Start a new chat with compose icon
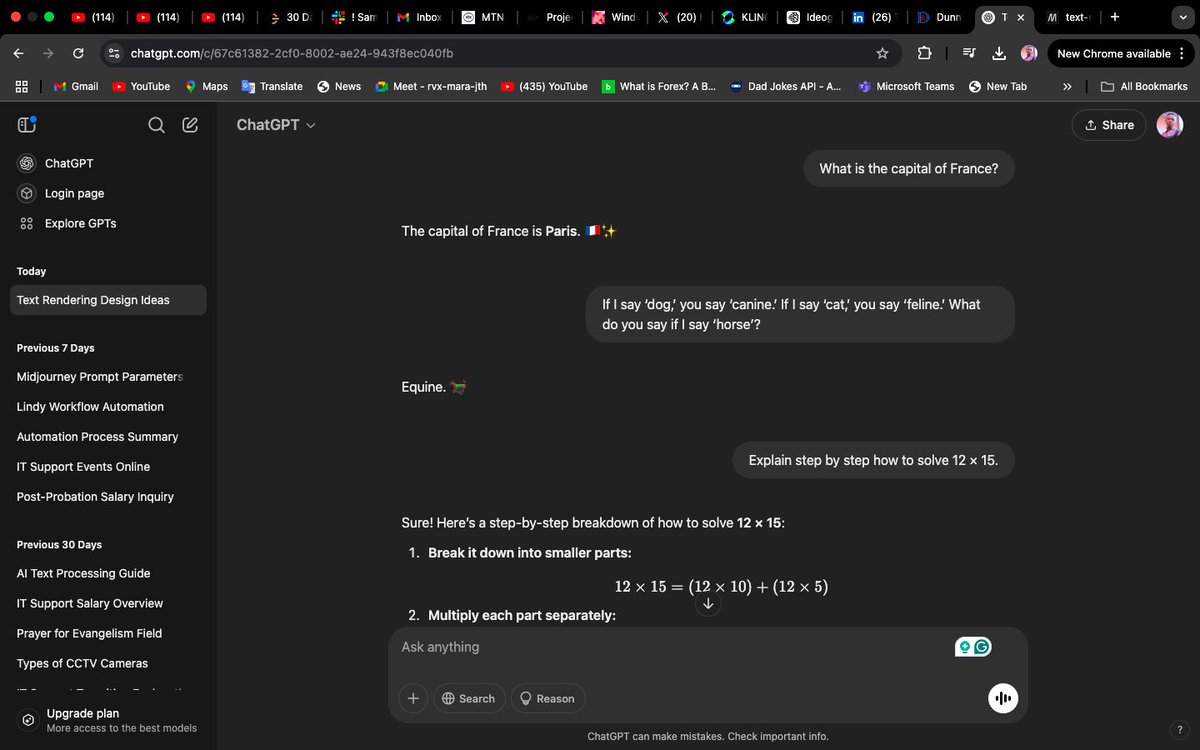The height and width of the screenshot is (750, 1200). click(190, 125)
